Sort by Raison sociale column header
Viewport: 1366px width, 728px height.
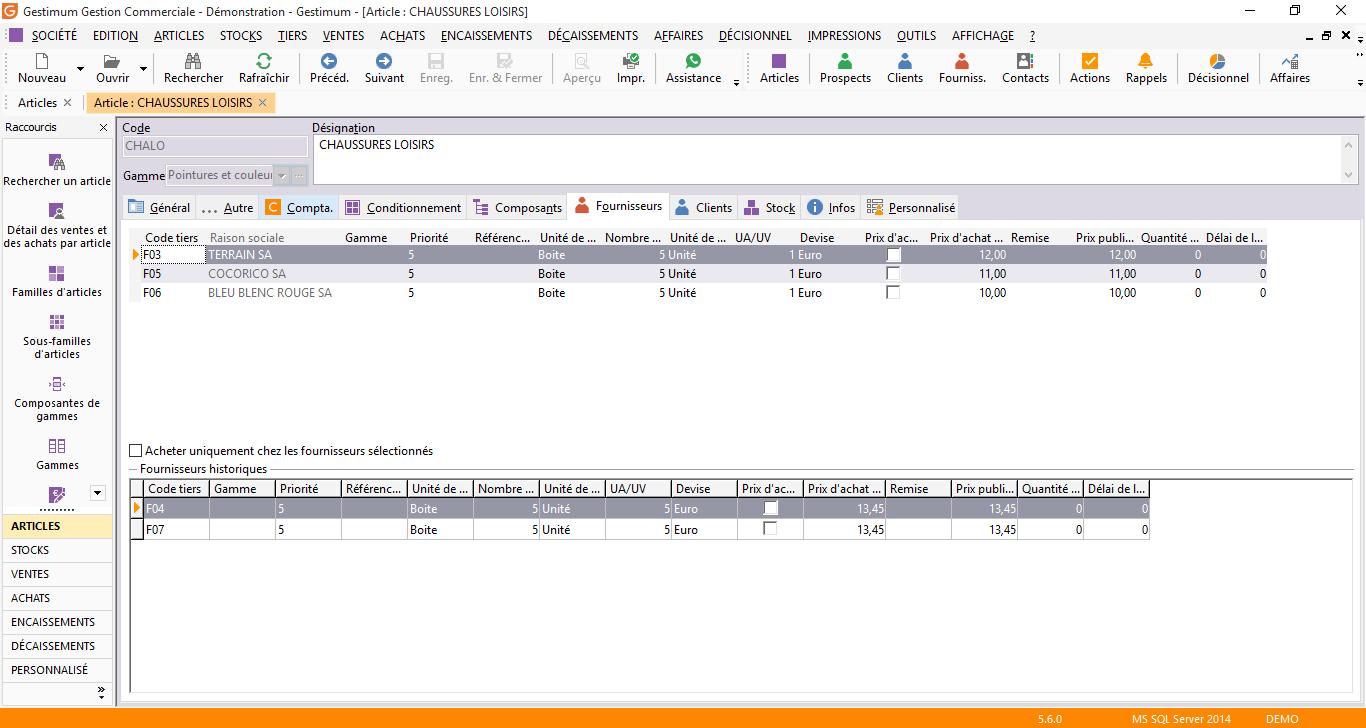click(246, 238)
